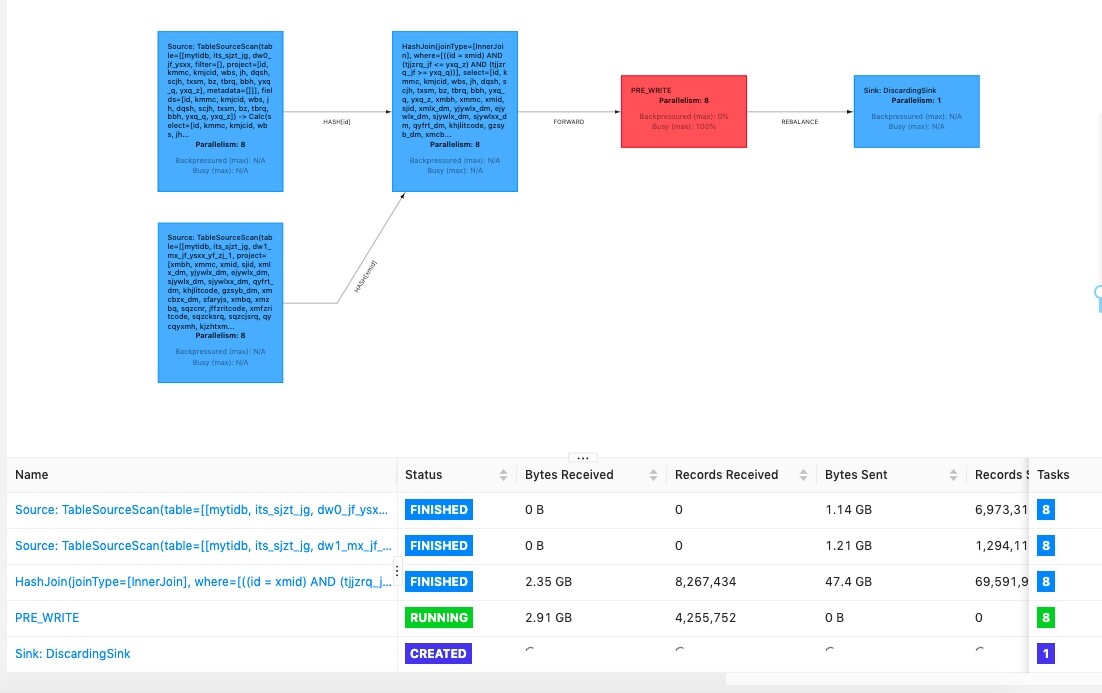Viewport: 1102px width, 693px height.
Task: Click the horizontal ellipsis panel resize handle
Action: [x=582, y=458]
